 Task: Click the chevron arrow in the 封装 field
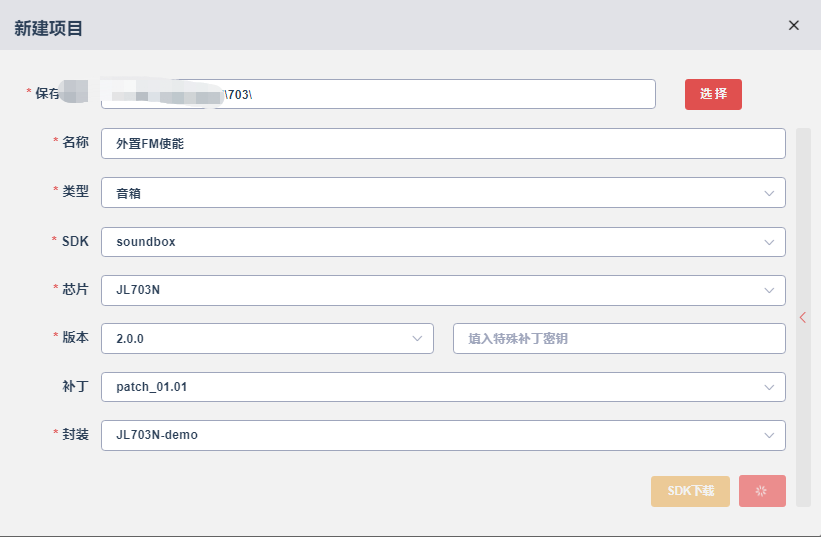tap(769, 435)
